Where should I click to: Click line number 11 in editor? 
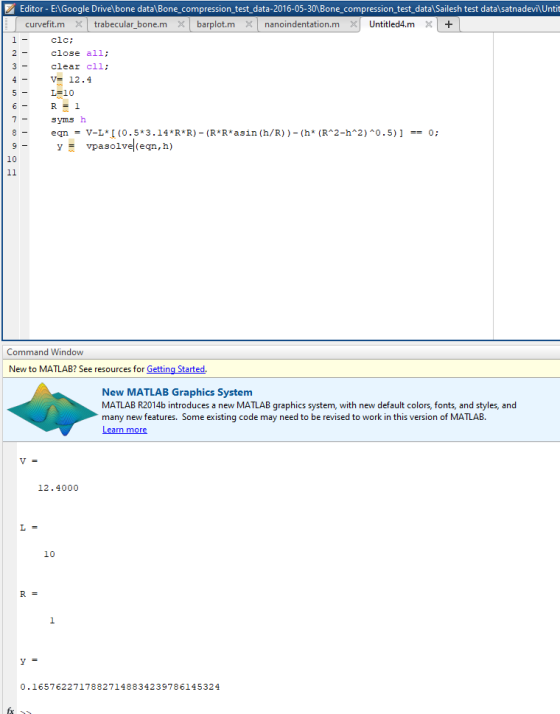click(12, 173)
